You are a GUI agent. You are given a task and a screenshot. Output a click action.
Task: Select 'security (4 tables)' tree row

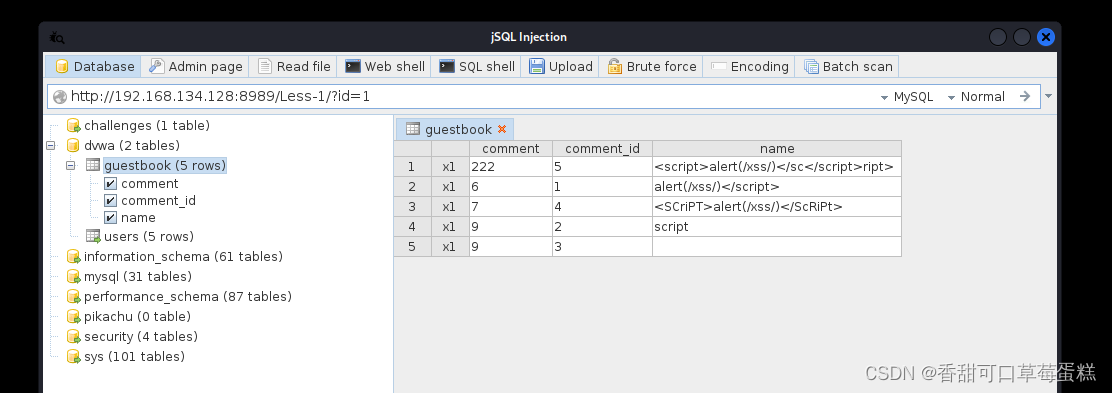(x=132, y=337)
